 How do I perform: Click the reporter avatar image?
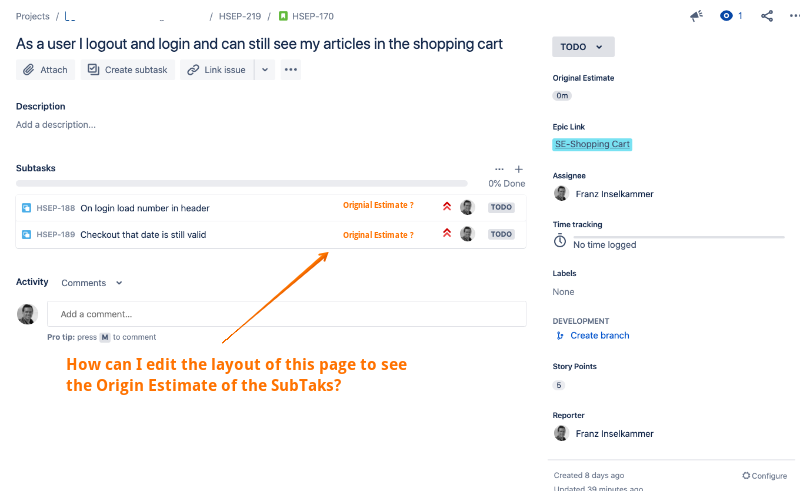tap(561, 433)
